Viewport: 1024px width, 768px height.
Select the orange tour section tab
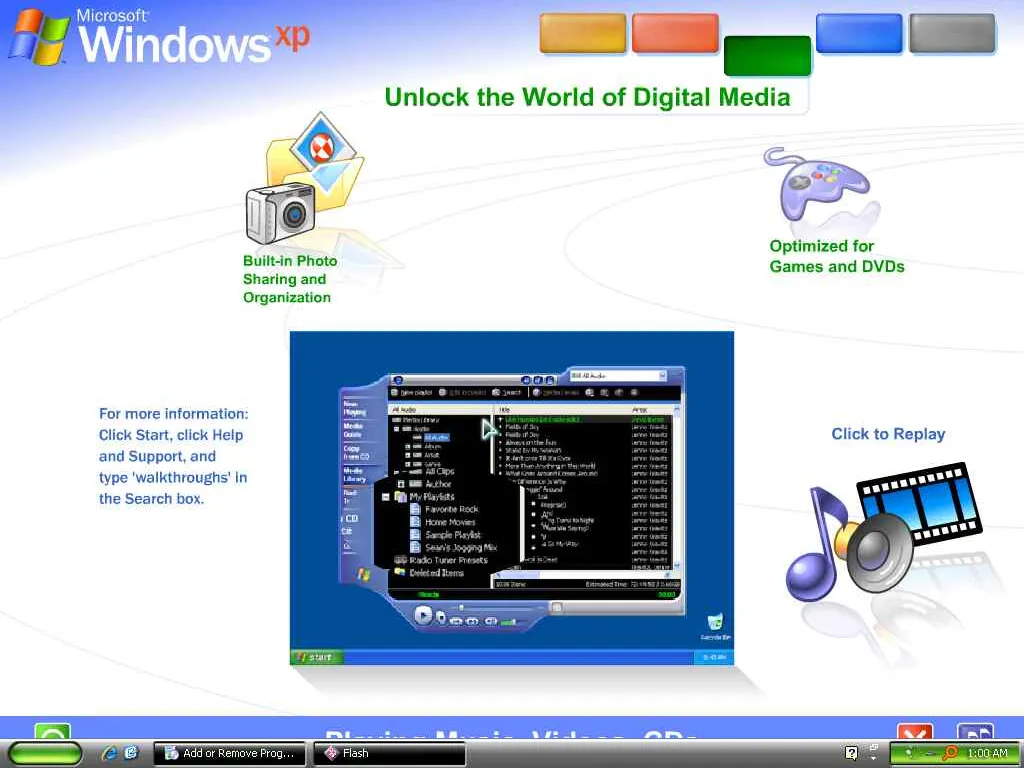point(583,33)
